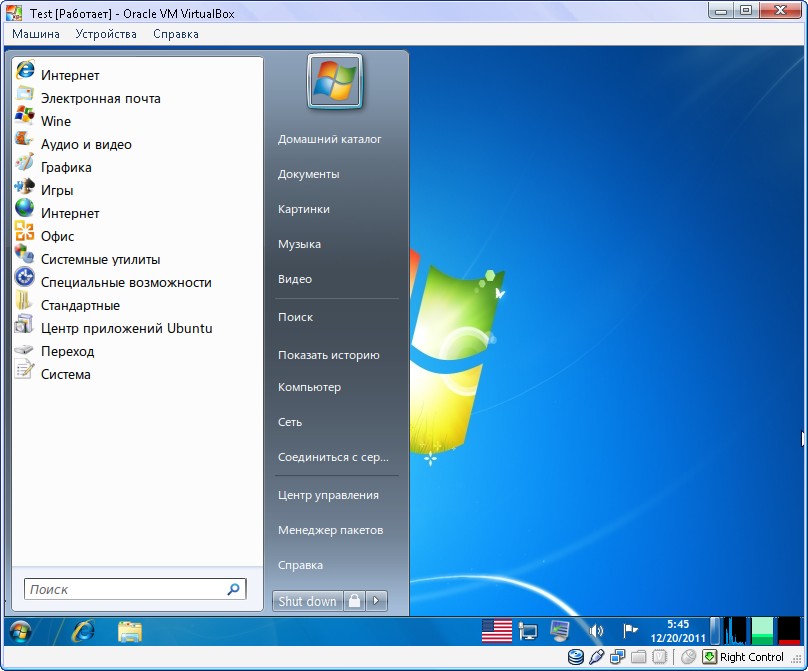Image resolution: width=808 pixels, height=671 pixels.
Task: Open the Аудио и видео icon
Action: tap(25, 139)
